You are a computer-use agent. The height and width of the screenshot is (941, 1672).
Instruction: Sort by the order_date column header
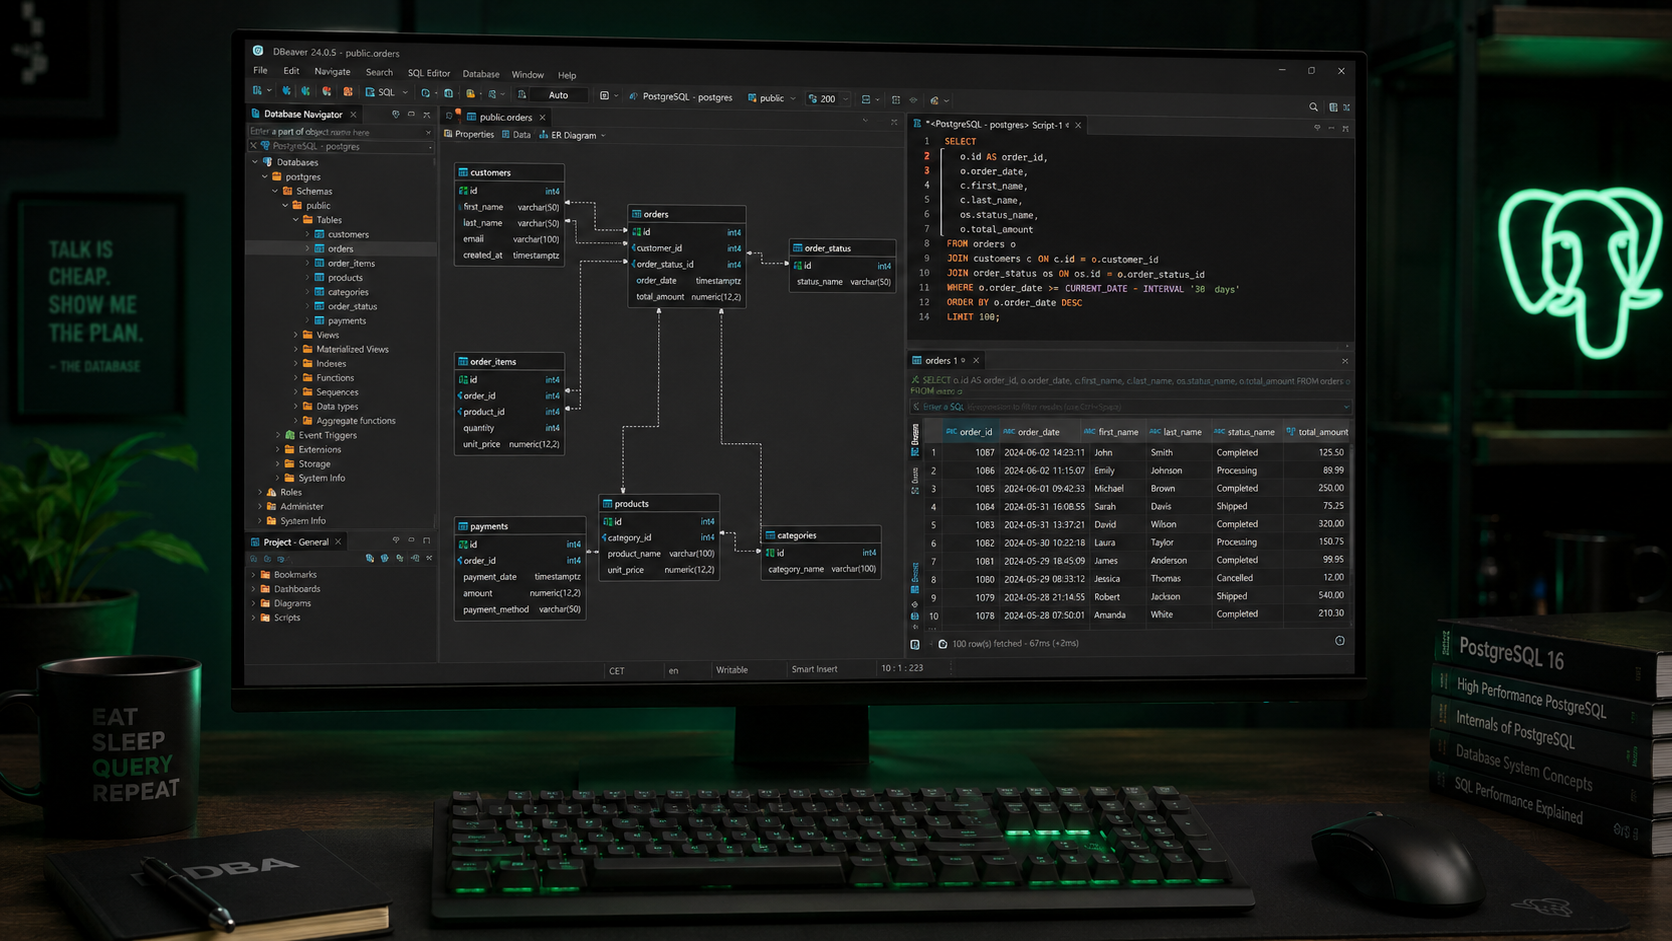(x=1038, y=432)
